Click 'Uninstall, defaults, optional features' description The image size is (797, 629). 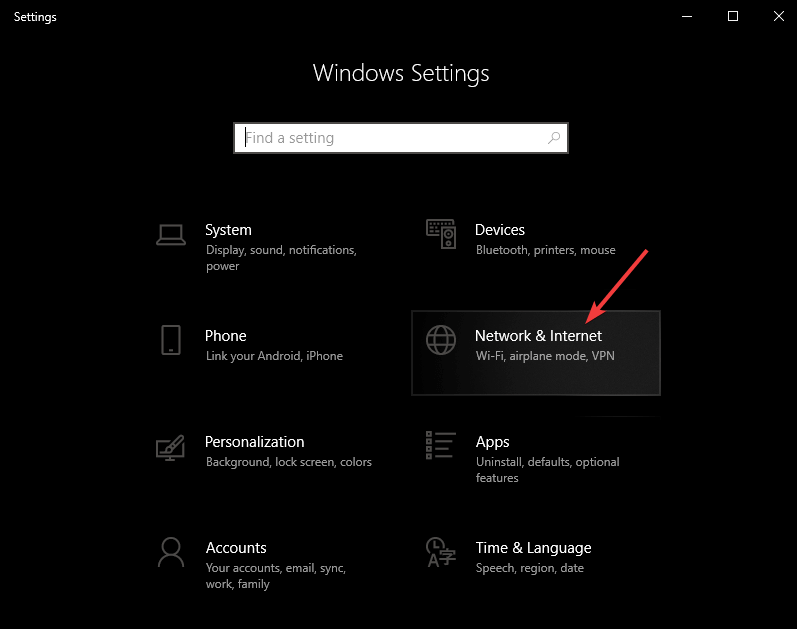point(547,470)
